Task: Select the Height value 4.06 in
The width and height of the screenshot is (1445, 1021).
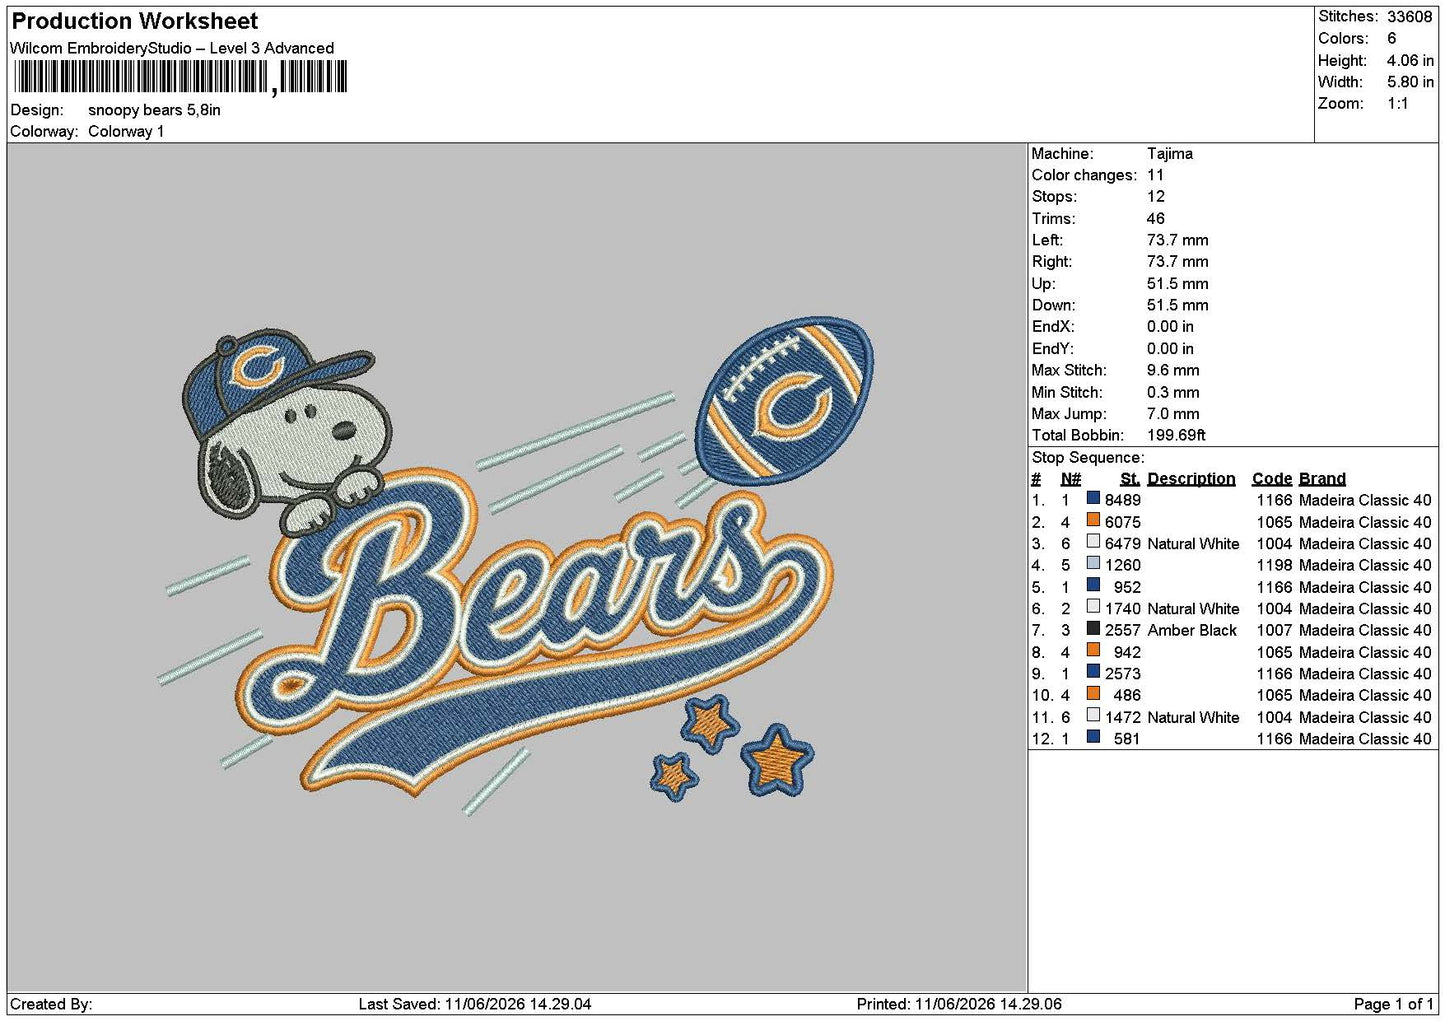Action: [x=1410, y=60]
